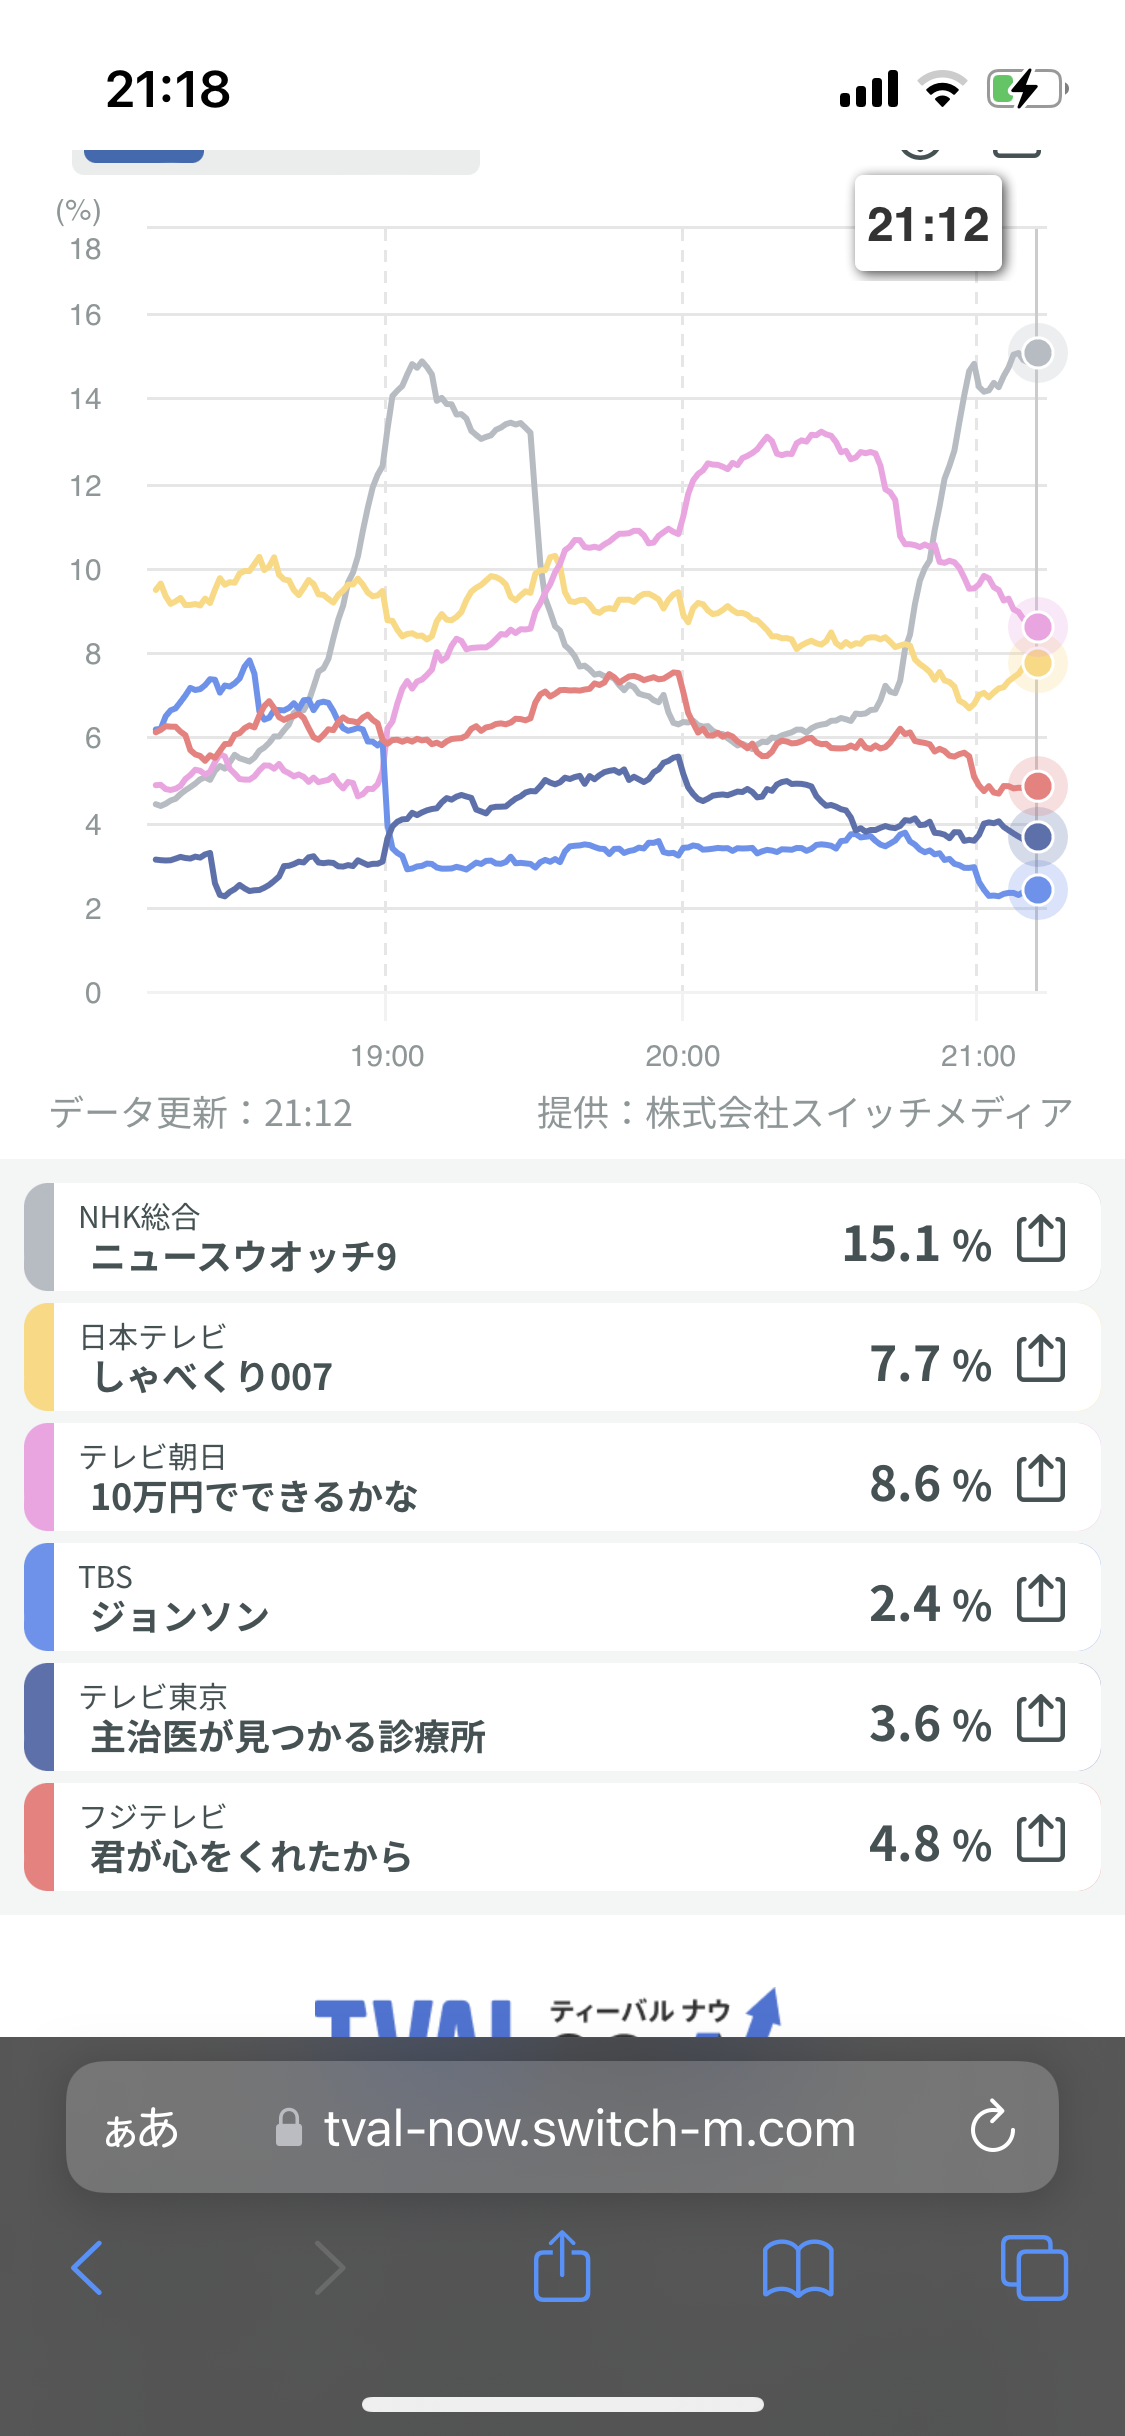Go back with Safari back arrow
Screen dimensions: 1125x2436
88,2267
